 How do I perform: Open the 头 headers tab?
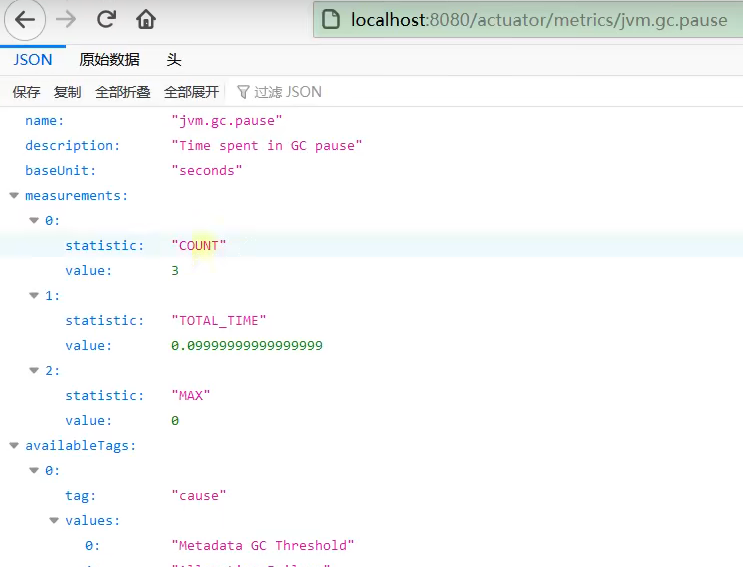click(x=173, y=60)
